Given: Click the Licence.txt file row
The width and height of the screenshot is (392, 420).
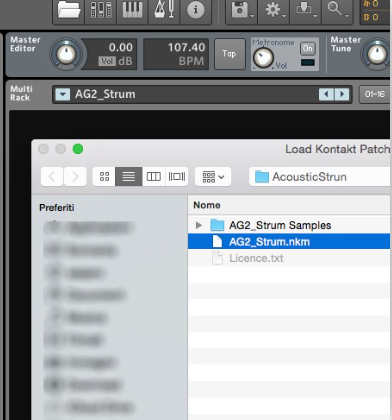Looking at the screenshot, I should tap(289, 258).
